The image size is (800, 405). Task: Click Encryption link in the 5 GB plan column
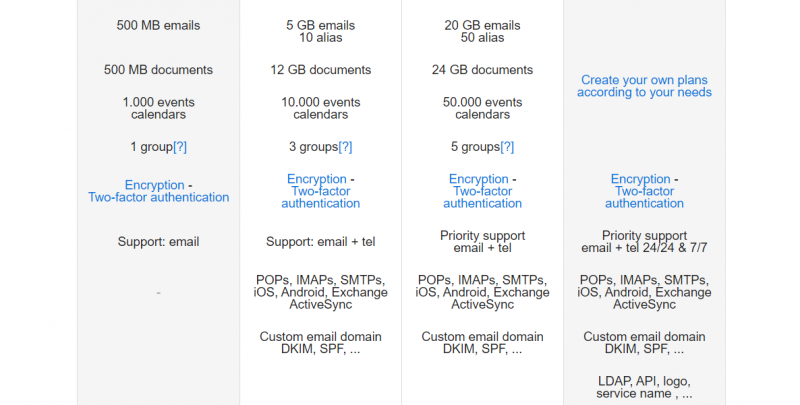(x=317, y=179)
